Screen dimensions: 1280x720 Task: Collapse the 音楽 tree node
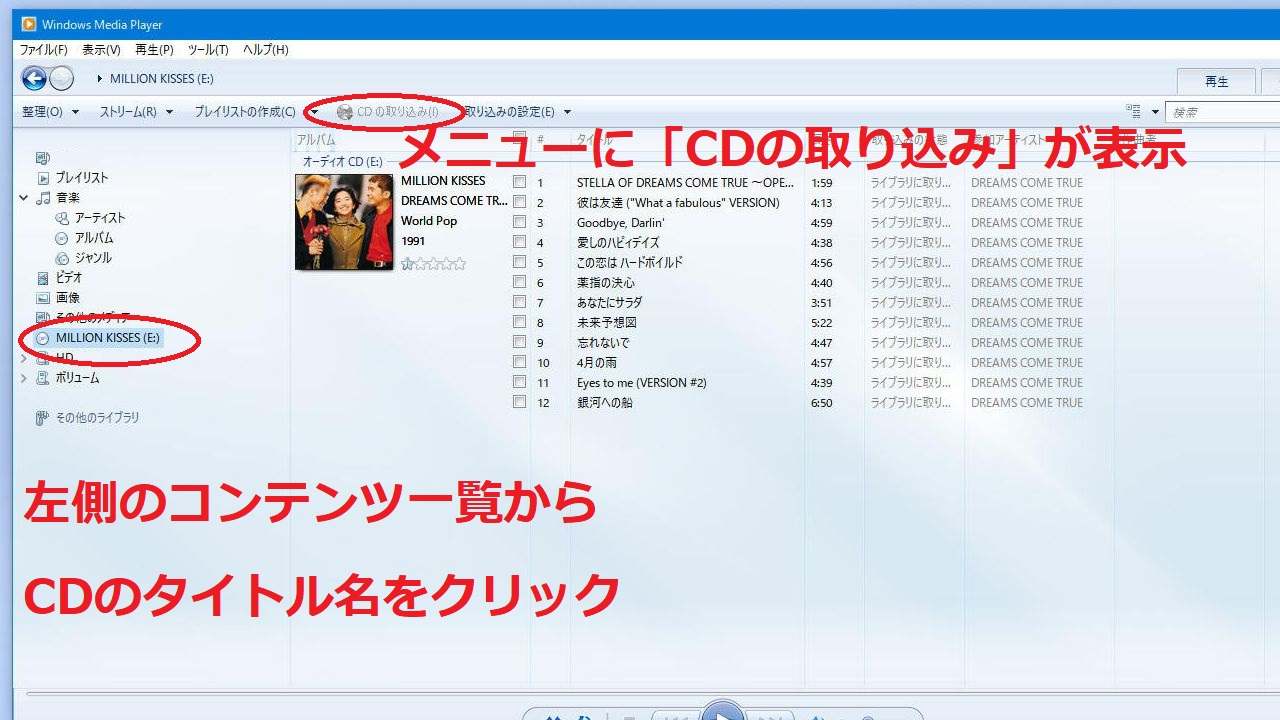[x=24, y=198]
